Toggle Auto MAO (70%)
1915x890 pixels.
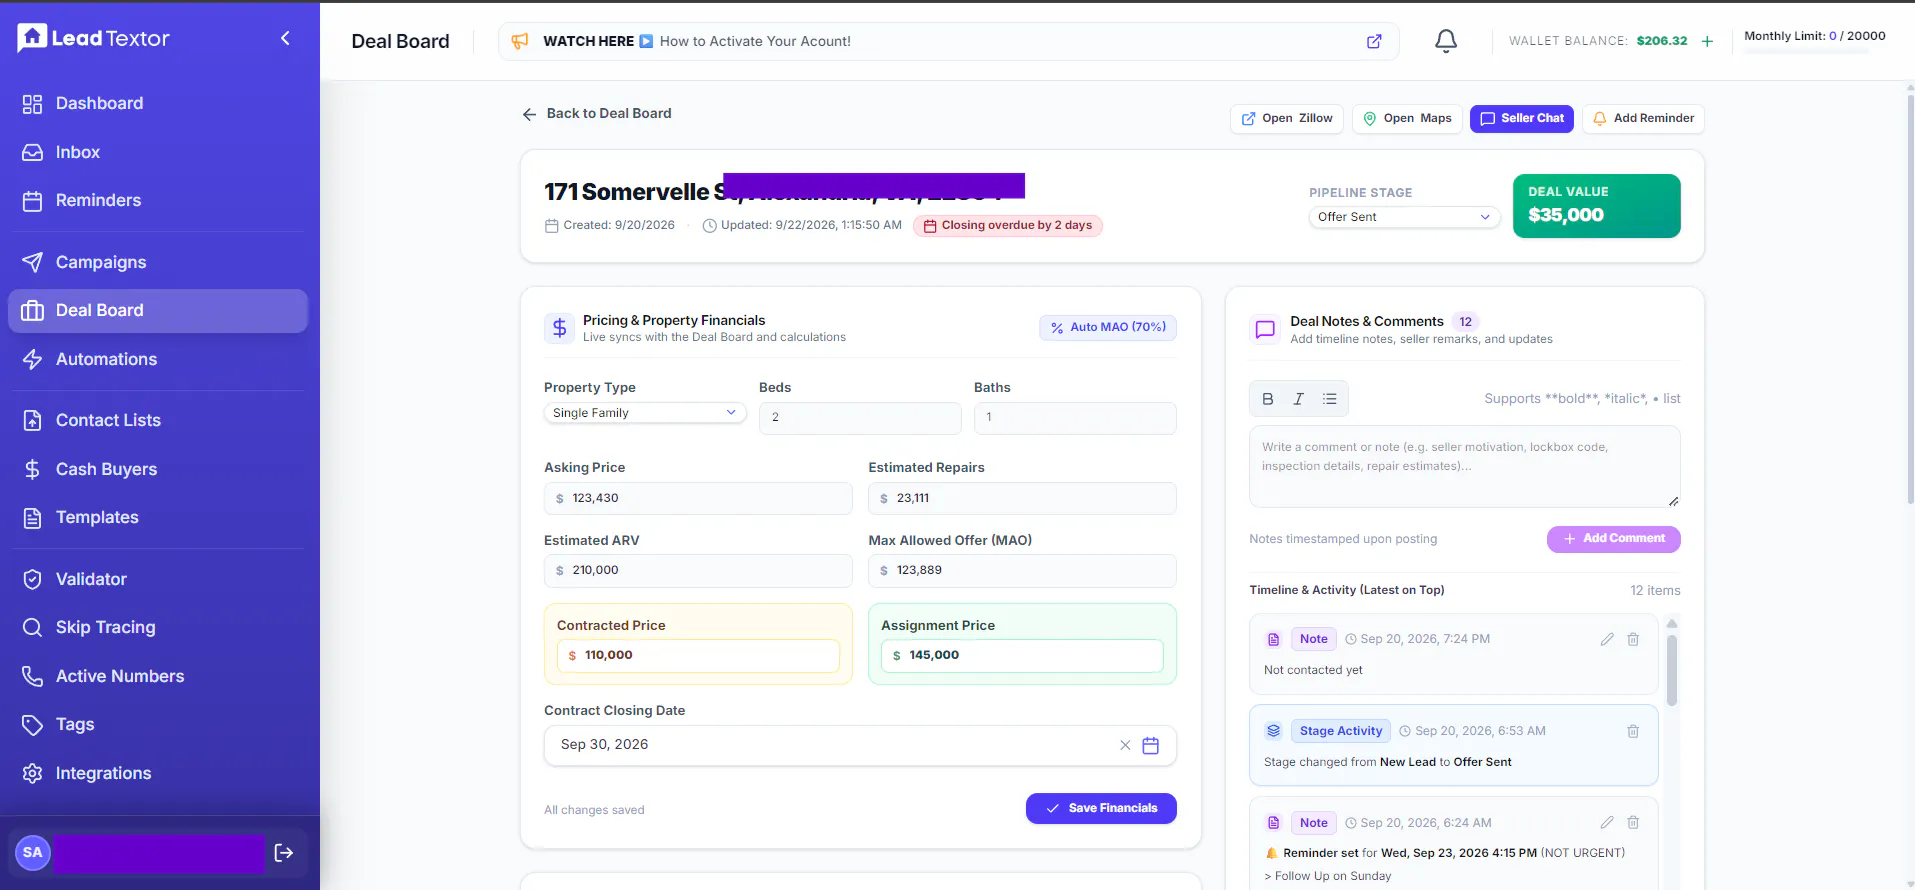pos(1108,327)
